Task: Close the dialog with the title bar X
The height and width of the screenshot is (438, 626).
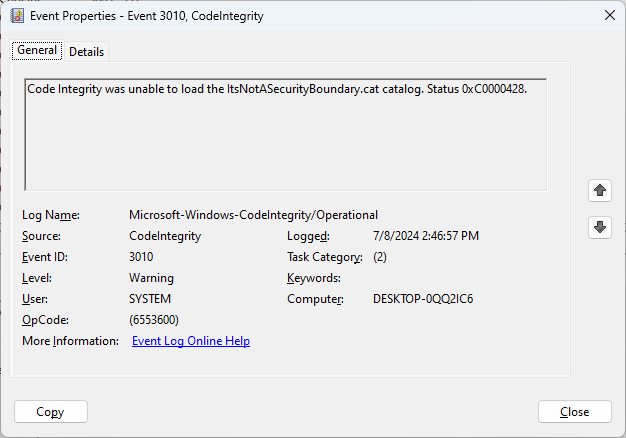Action: tap(610, 15)
